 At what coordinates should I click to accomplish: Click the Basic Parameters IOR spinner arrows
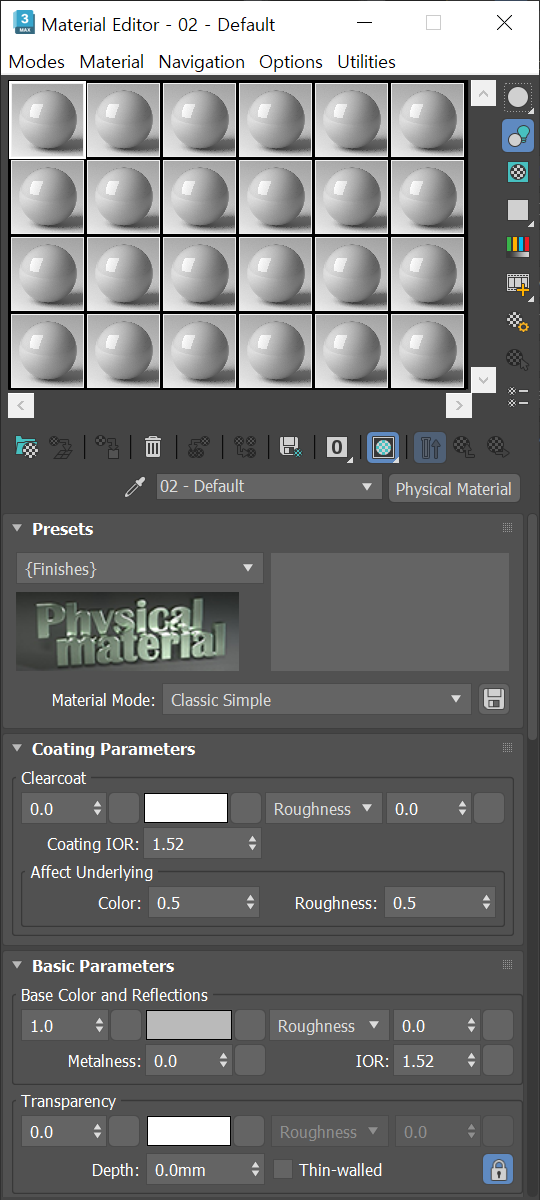point(470,1060)
